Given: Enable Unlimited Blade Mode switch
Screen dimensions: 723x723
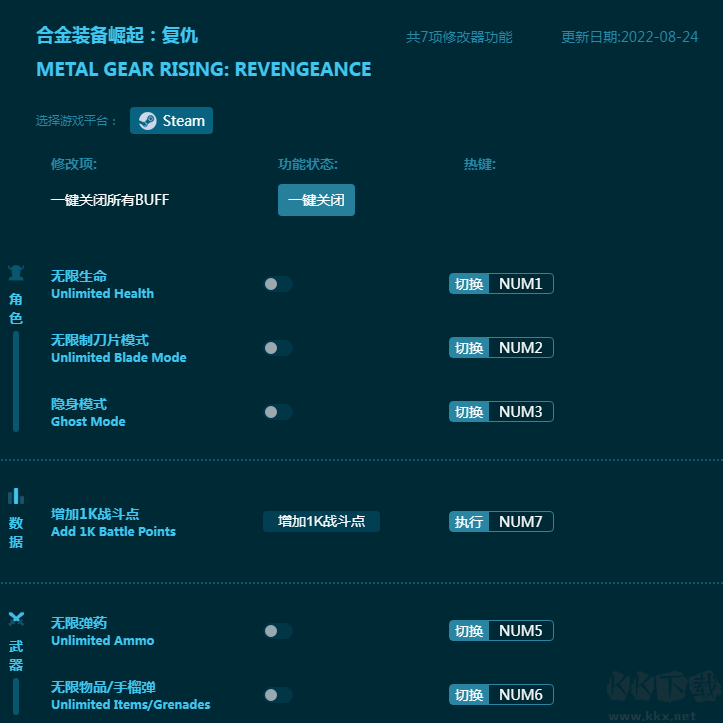Looking at the screenshot, I should (277, 348).
